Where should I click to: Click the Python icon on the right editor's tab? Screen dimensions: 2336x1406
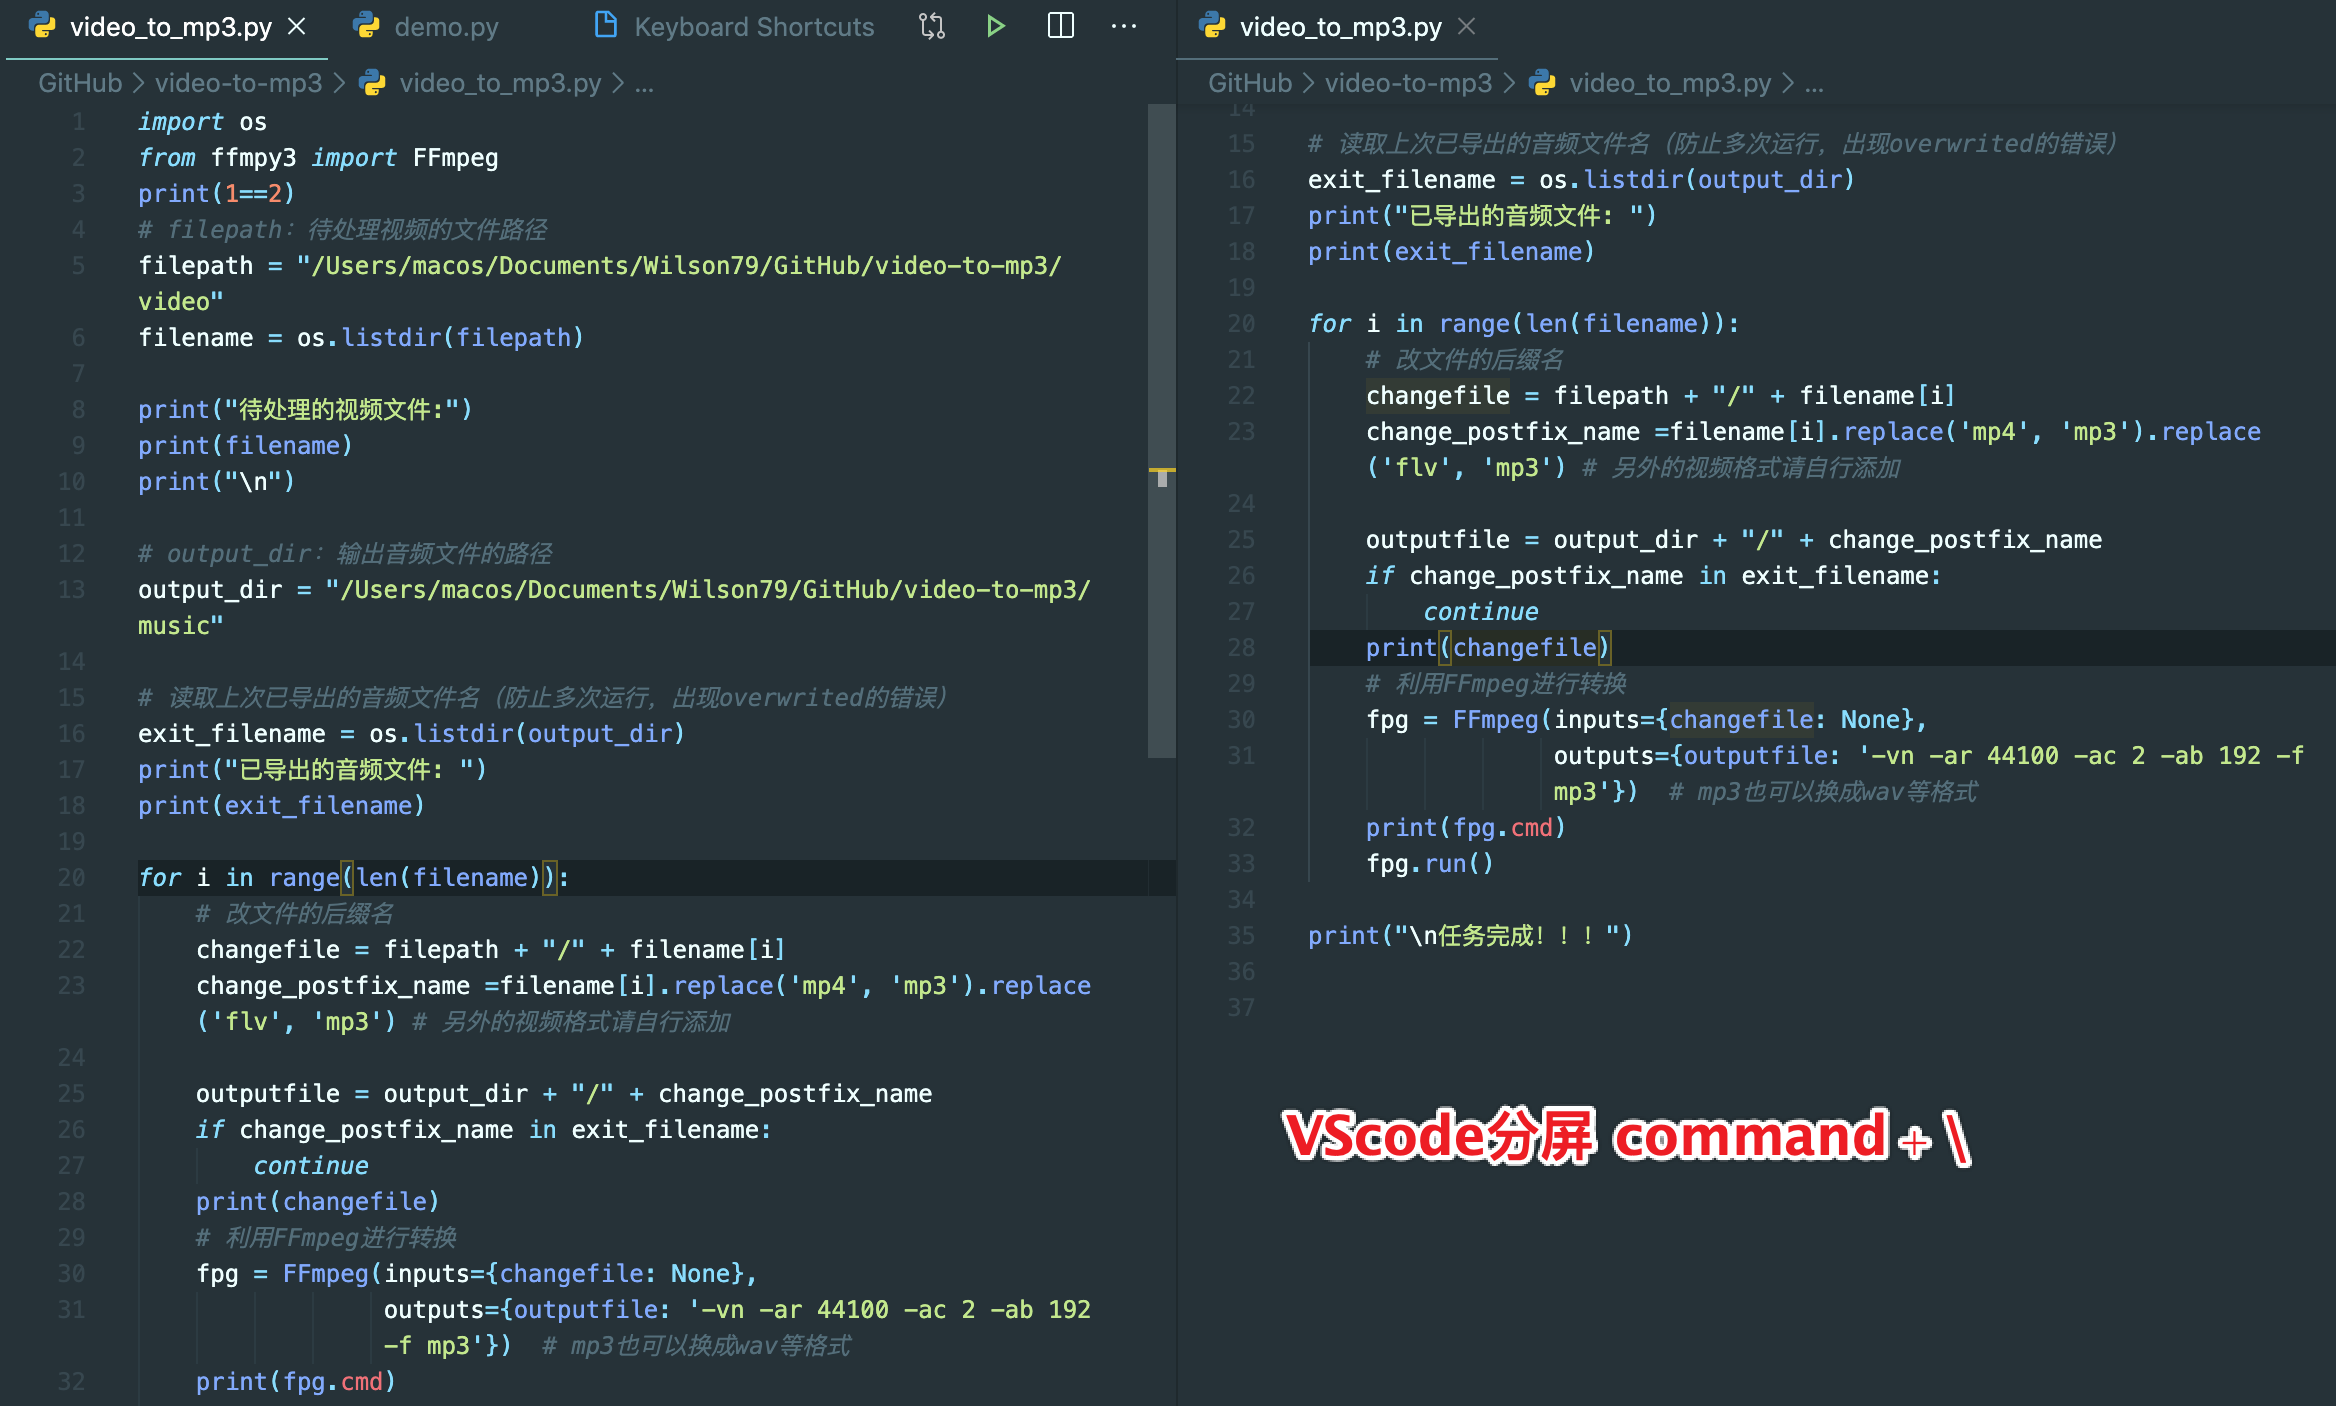click(1213, 27)
